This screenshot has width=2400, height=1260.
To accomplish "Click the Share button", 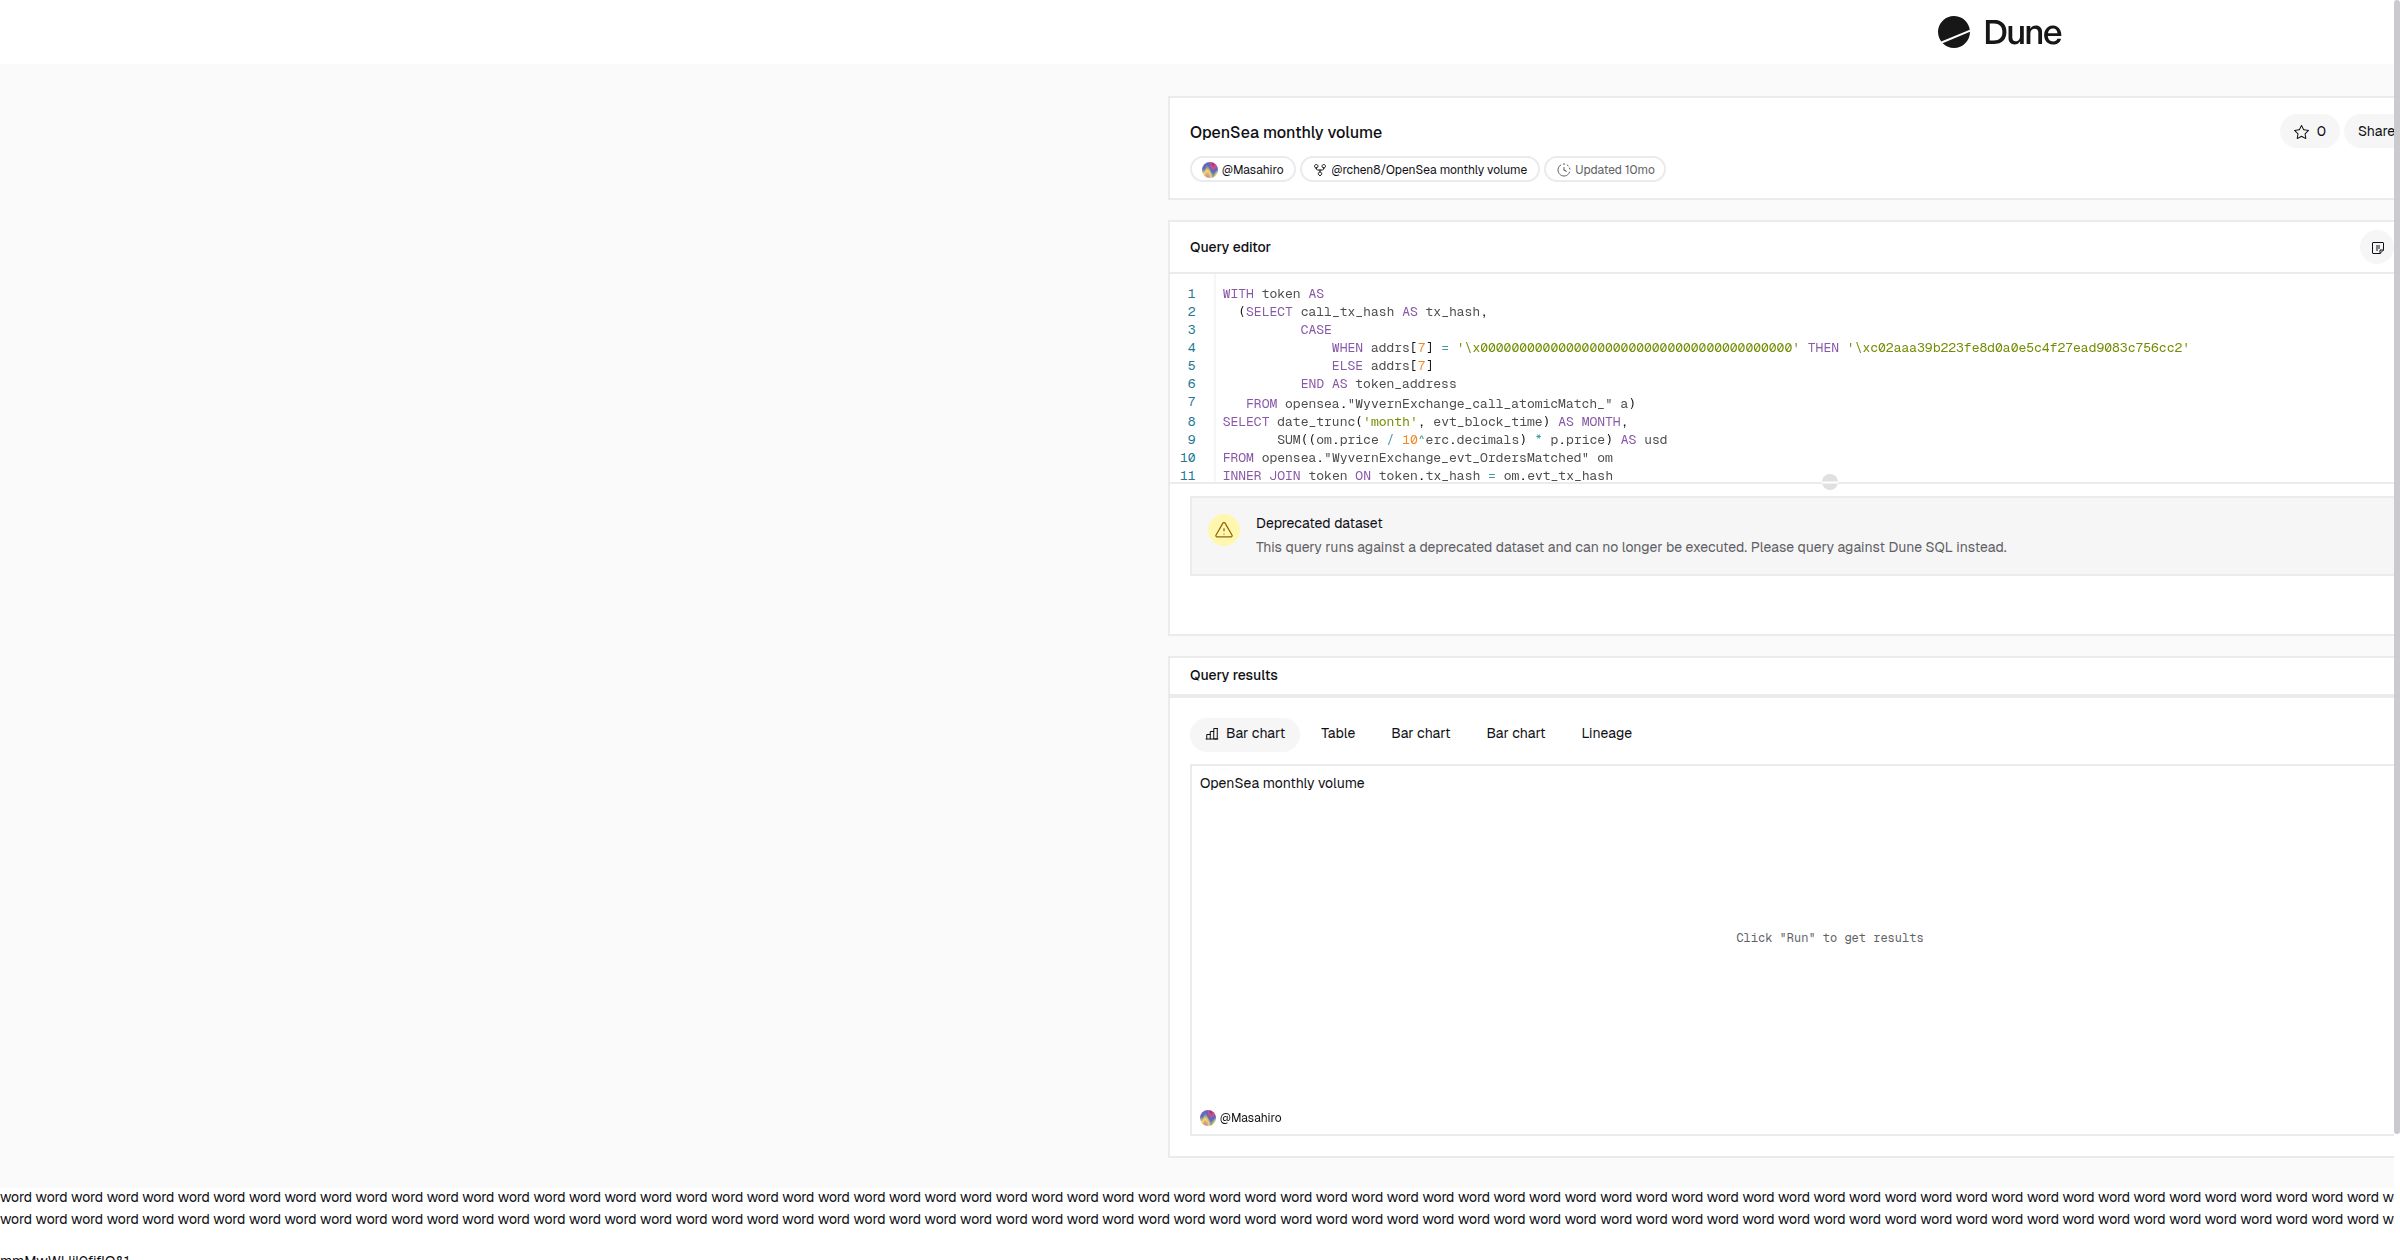I will pos(2374,132).
